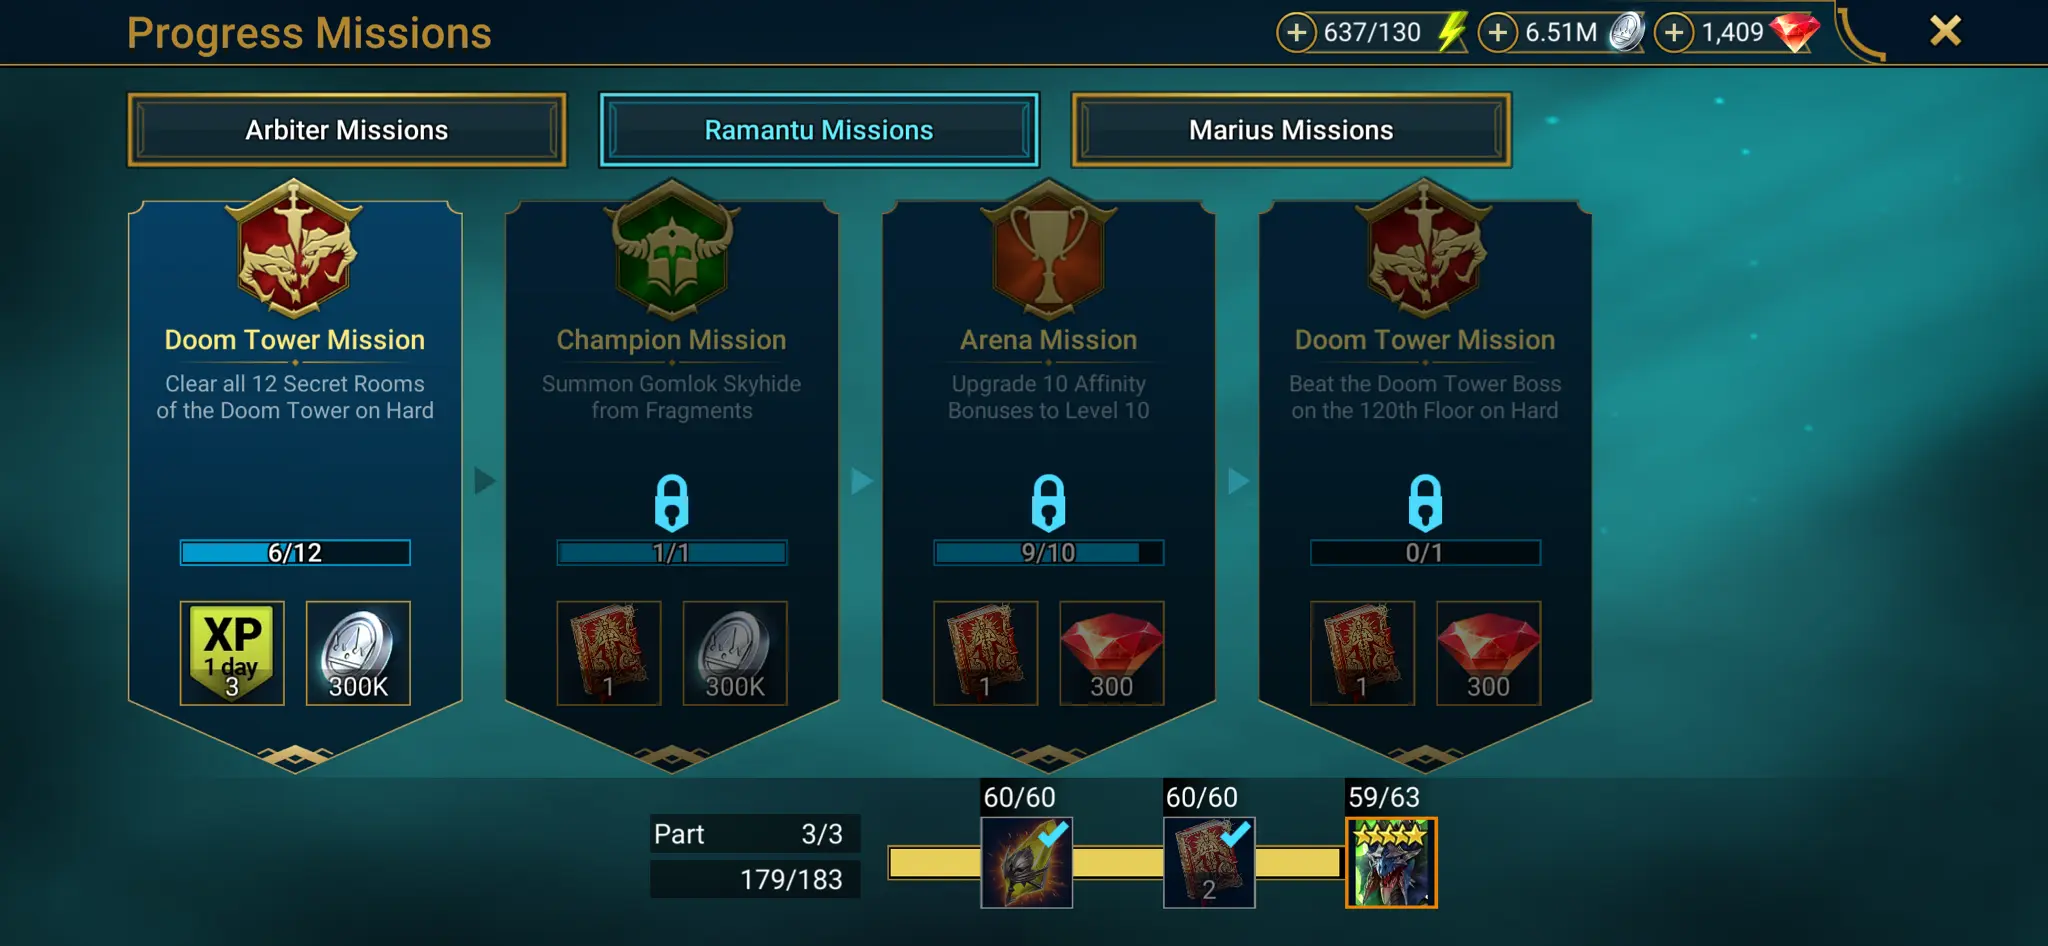This screenshot has height=946, width=2048.
Task: Click arrow between Champion and Arena missions
Action: (x=862, y=481)
